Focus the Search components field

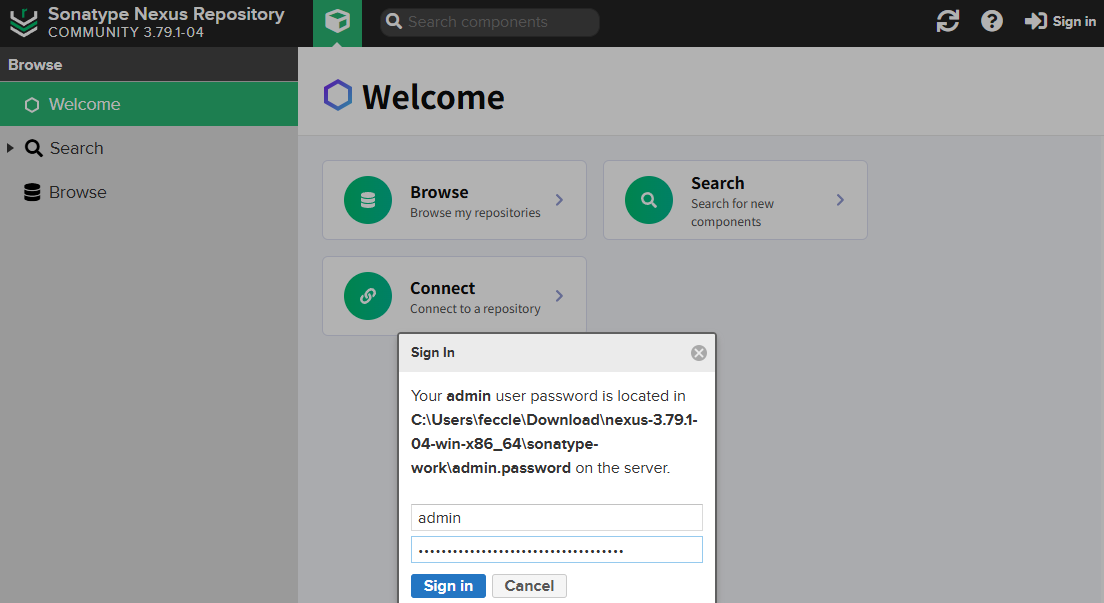(489, 22)
